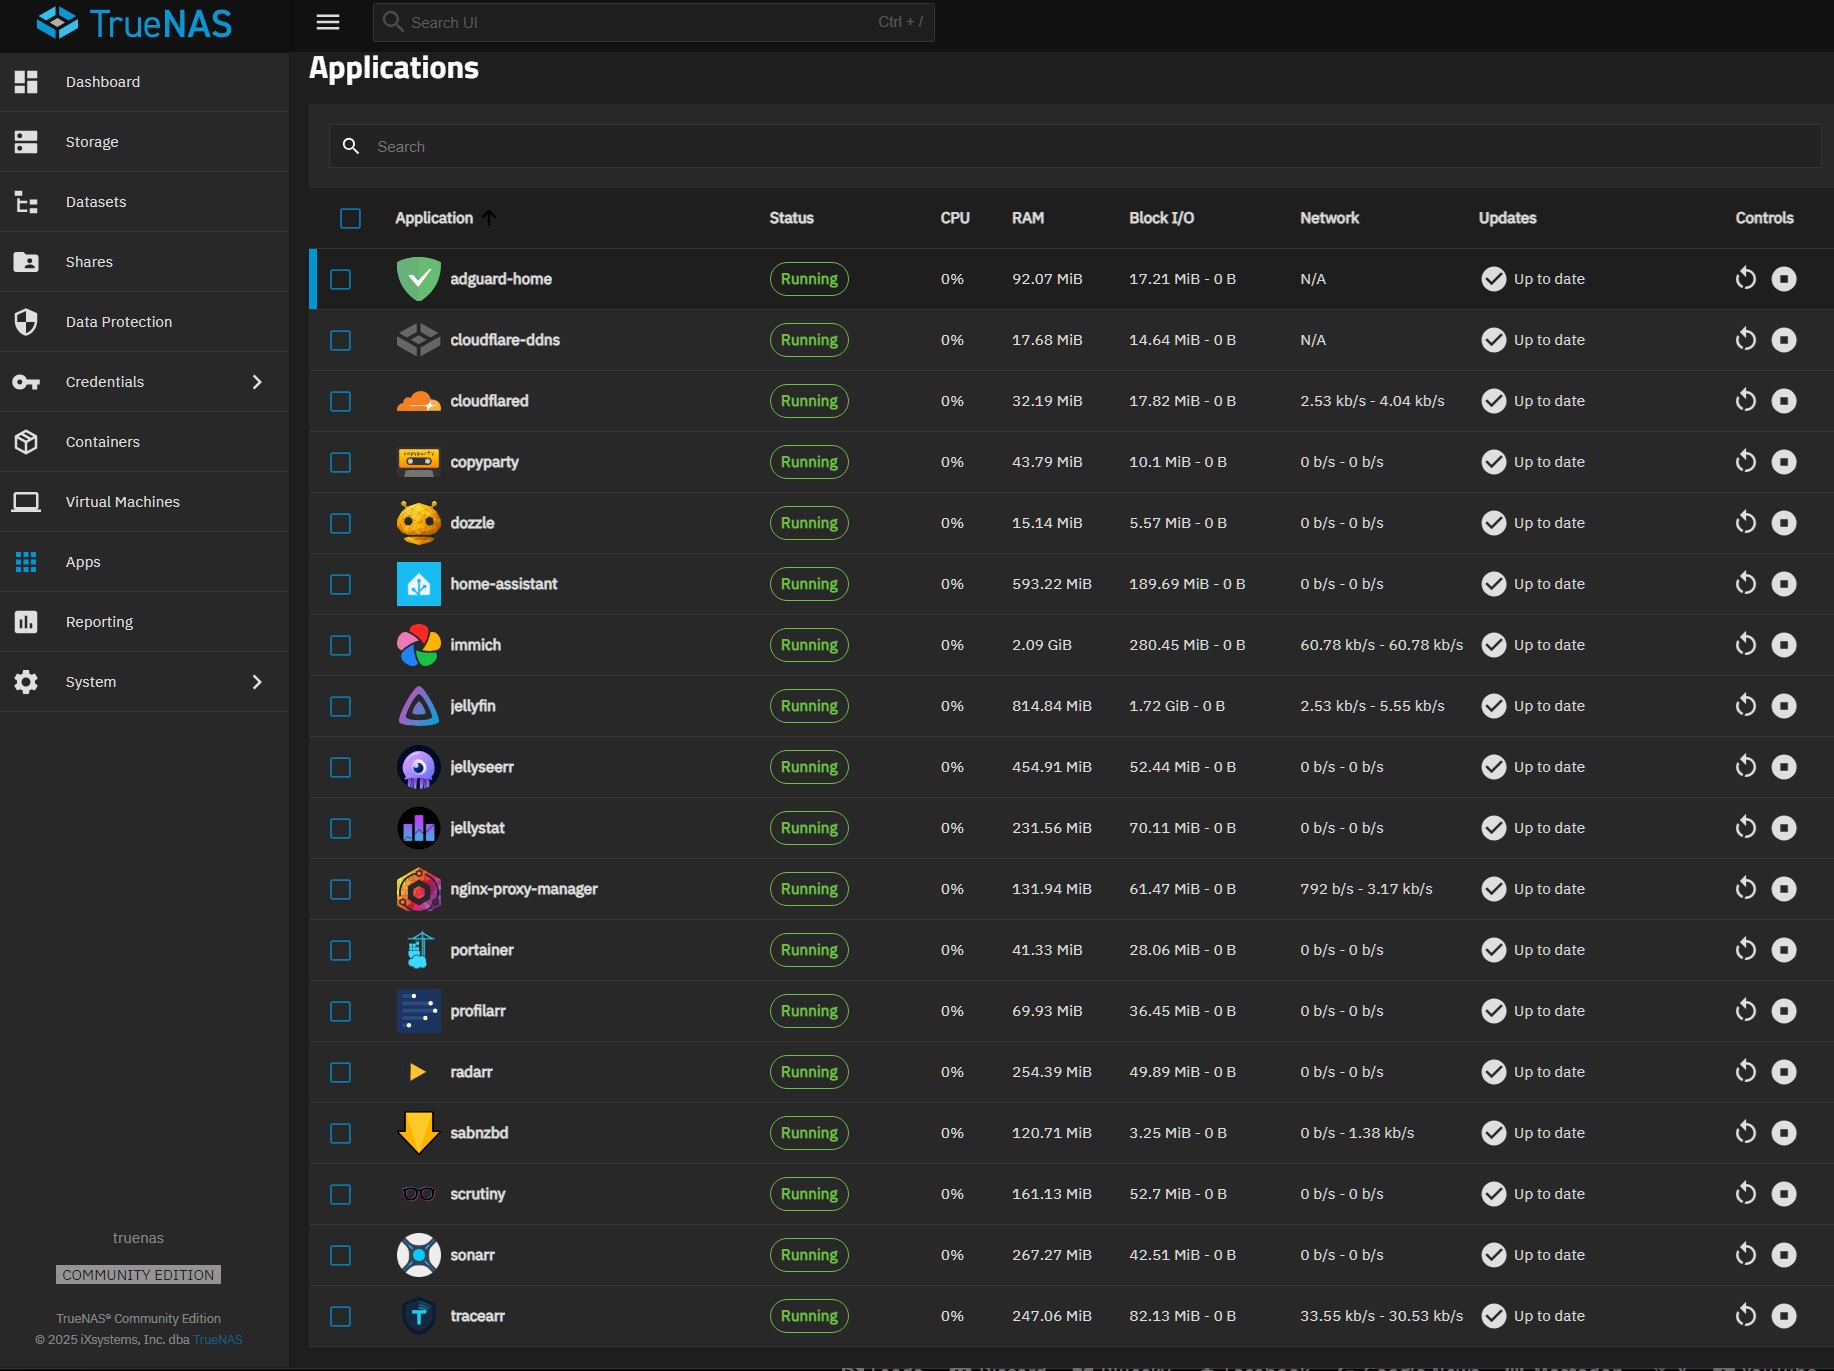Stop the immich app
Screen dimensions: 1834x1371
1784,645
